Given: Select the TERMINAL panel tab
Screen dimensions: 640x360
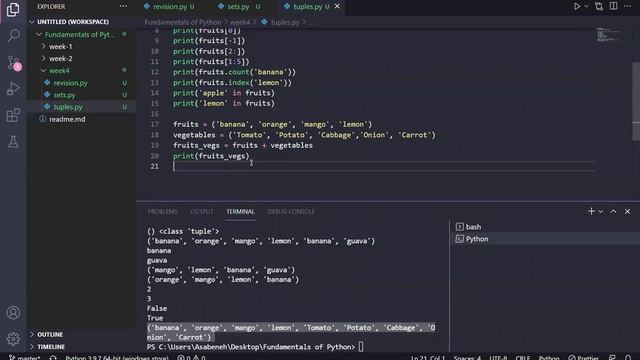Looking at the screenshot, I should [x=240, y=211].
